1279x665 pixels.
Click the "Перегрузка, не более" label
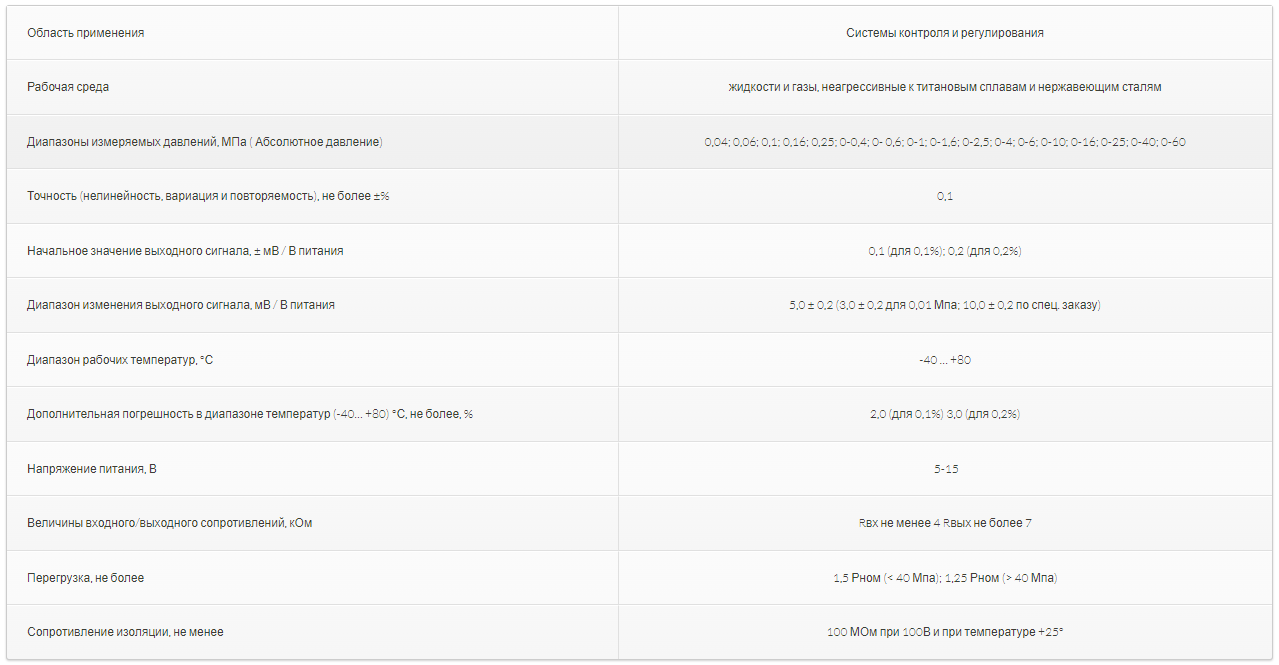(85, 578)
